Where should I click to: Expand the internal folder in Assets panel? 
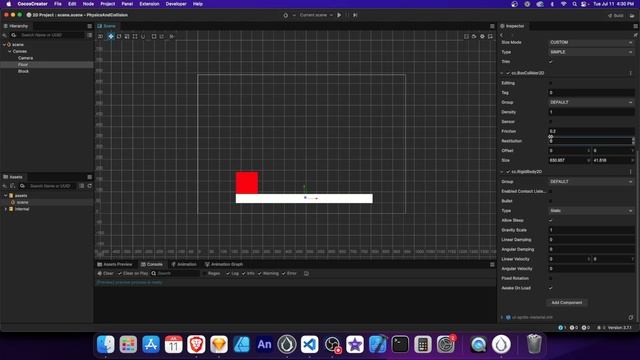click(6, 209)
